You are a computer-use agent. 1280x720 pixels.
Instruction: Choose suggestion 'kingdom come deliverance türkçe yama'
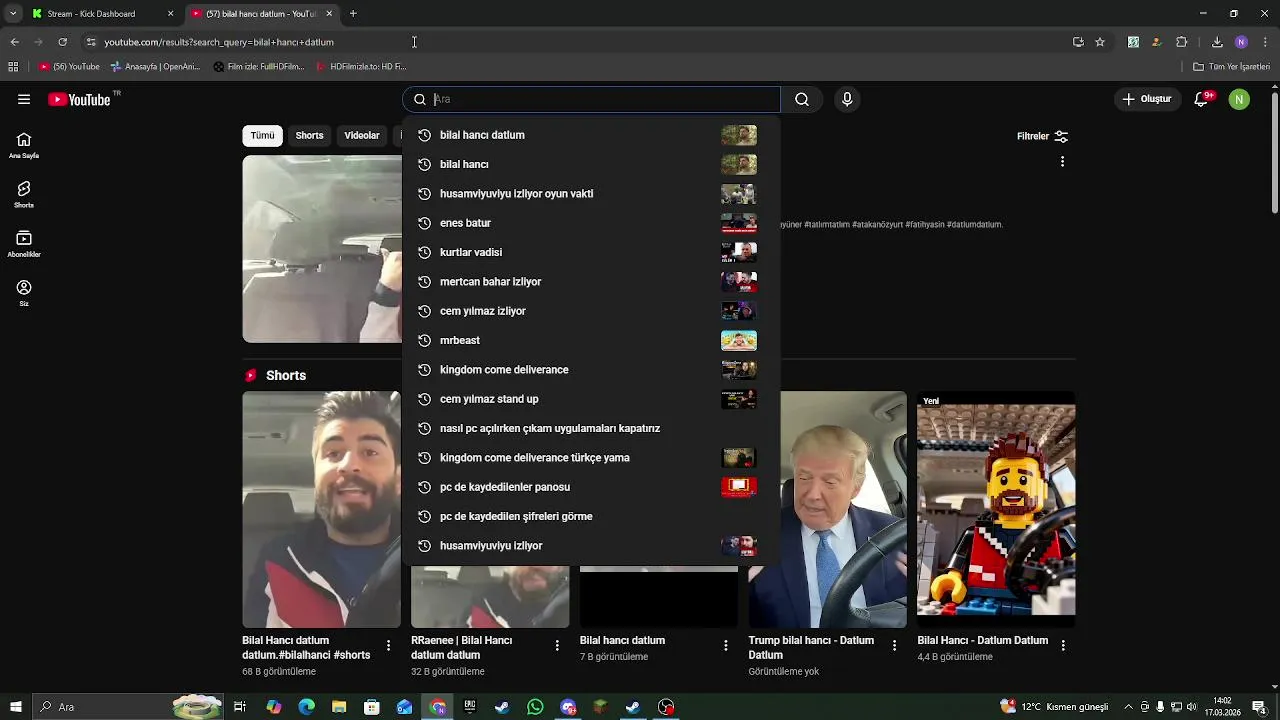[x=591, y=458]
